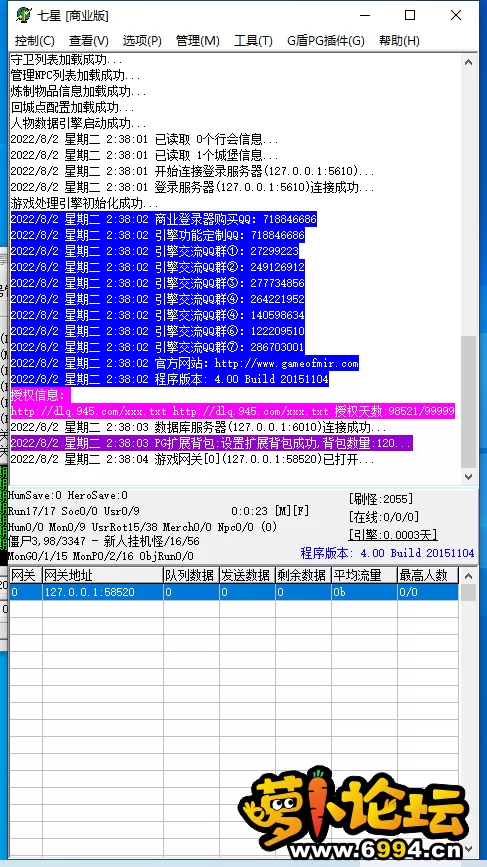Click the 最高人数 column header

pyautogui.click(x=428, y=576)
